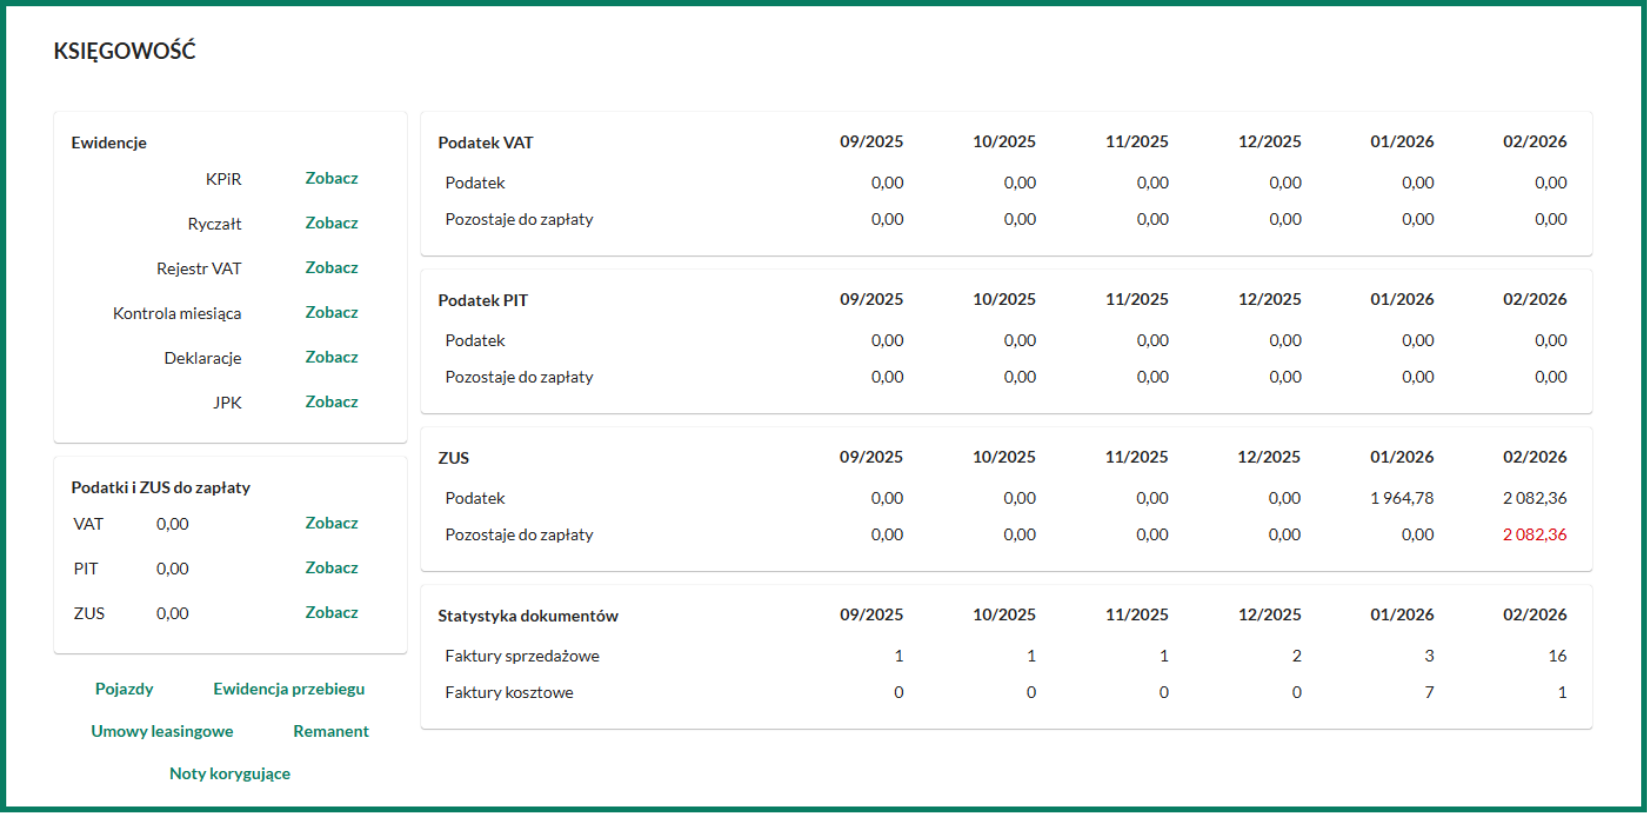The image size is (1650, 816).
Task: Select VAT amount 0,00 in to-pay panel
Action: click(x=172, y=524)
